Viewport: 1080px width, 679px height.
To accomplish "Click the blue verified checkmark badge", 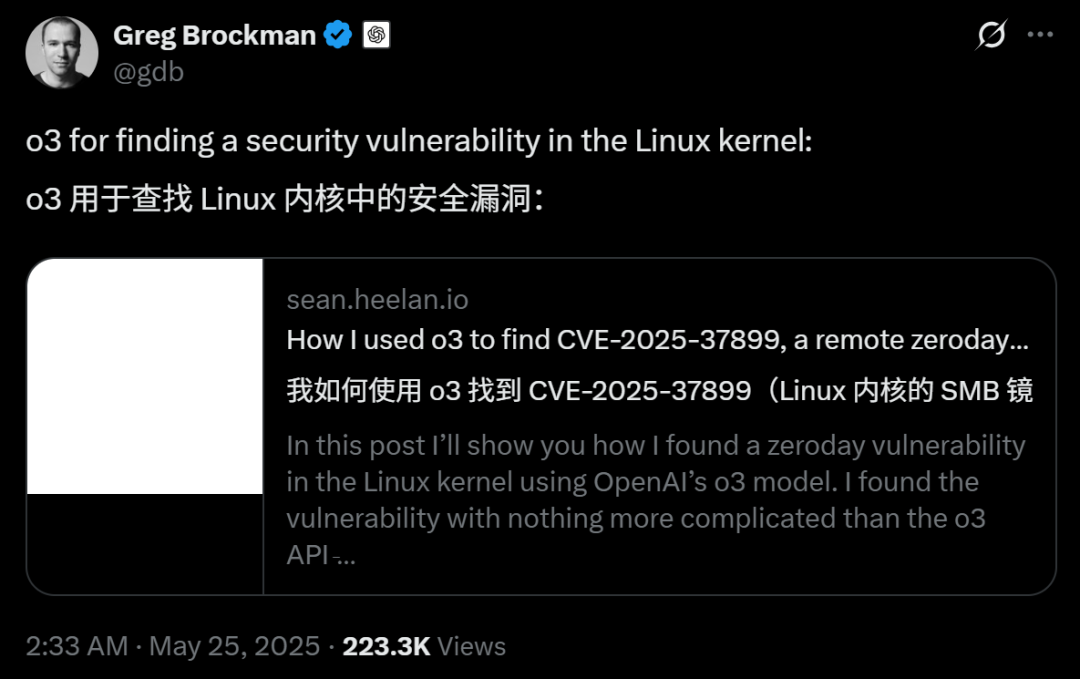I will [337, 34].
